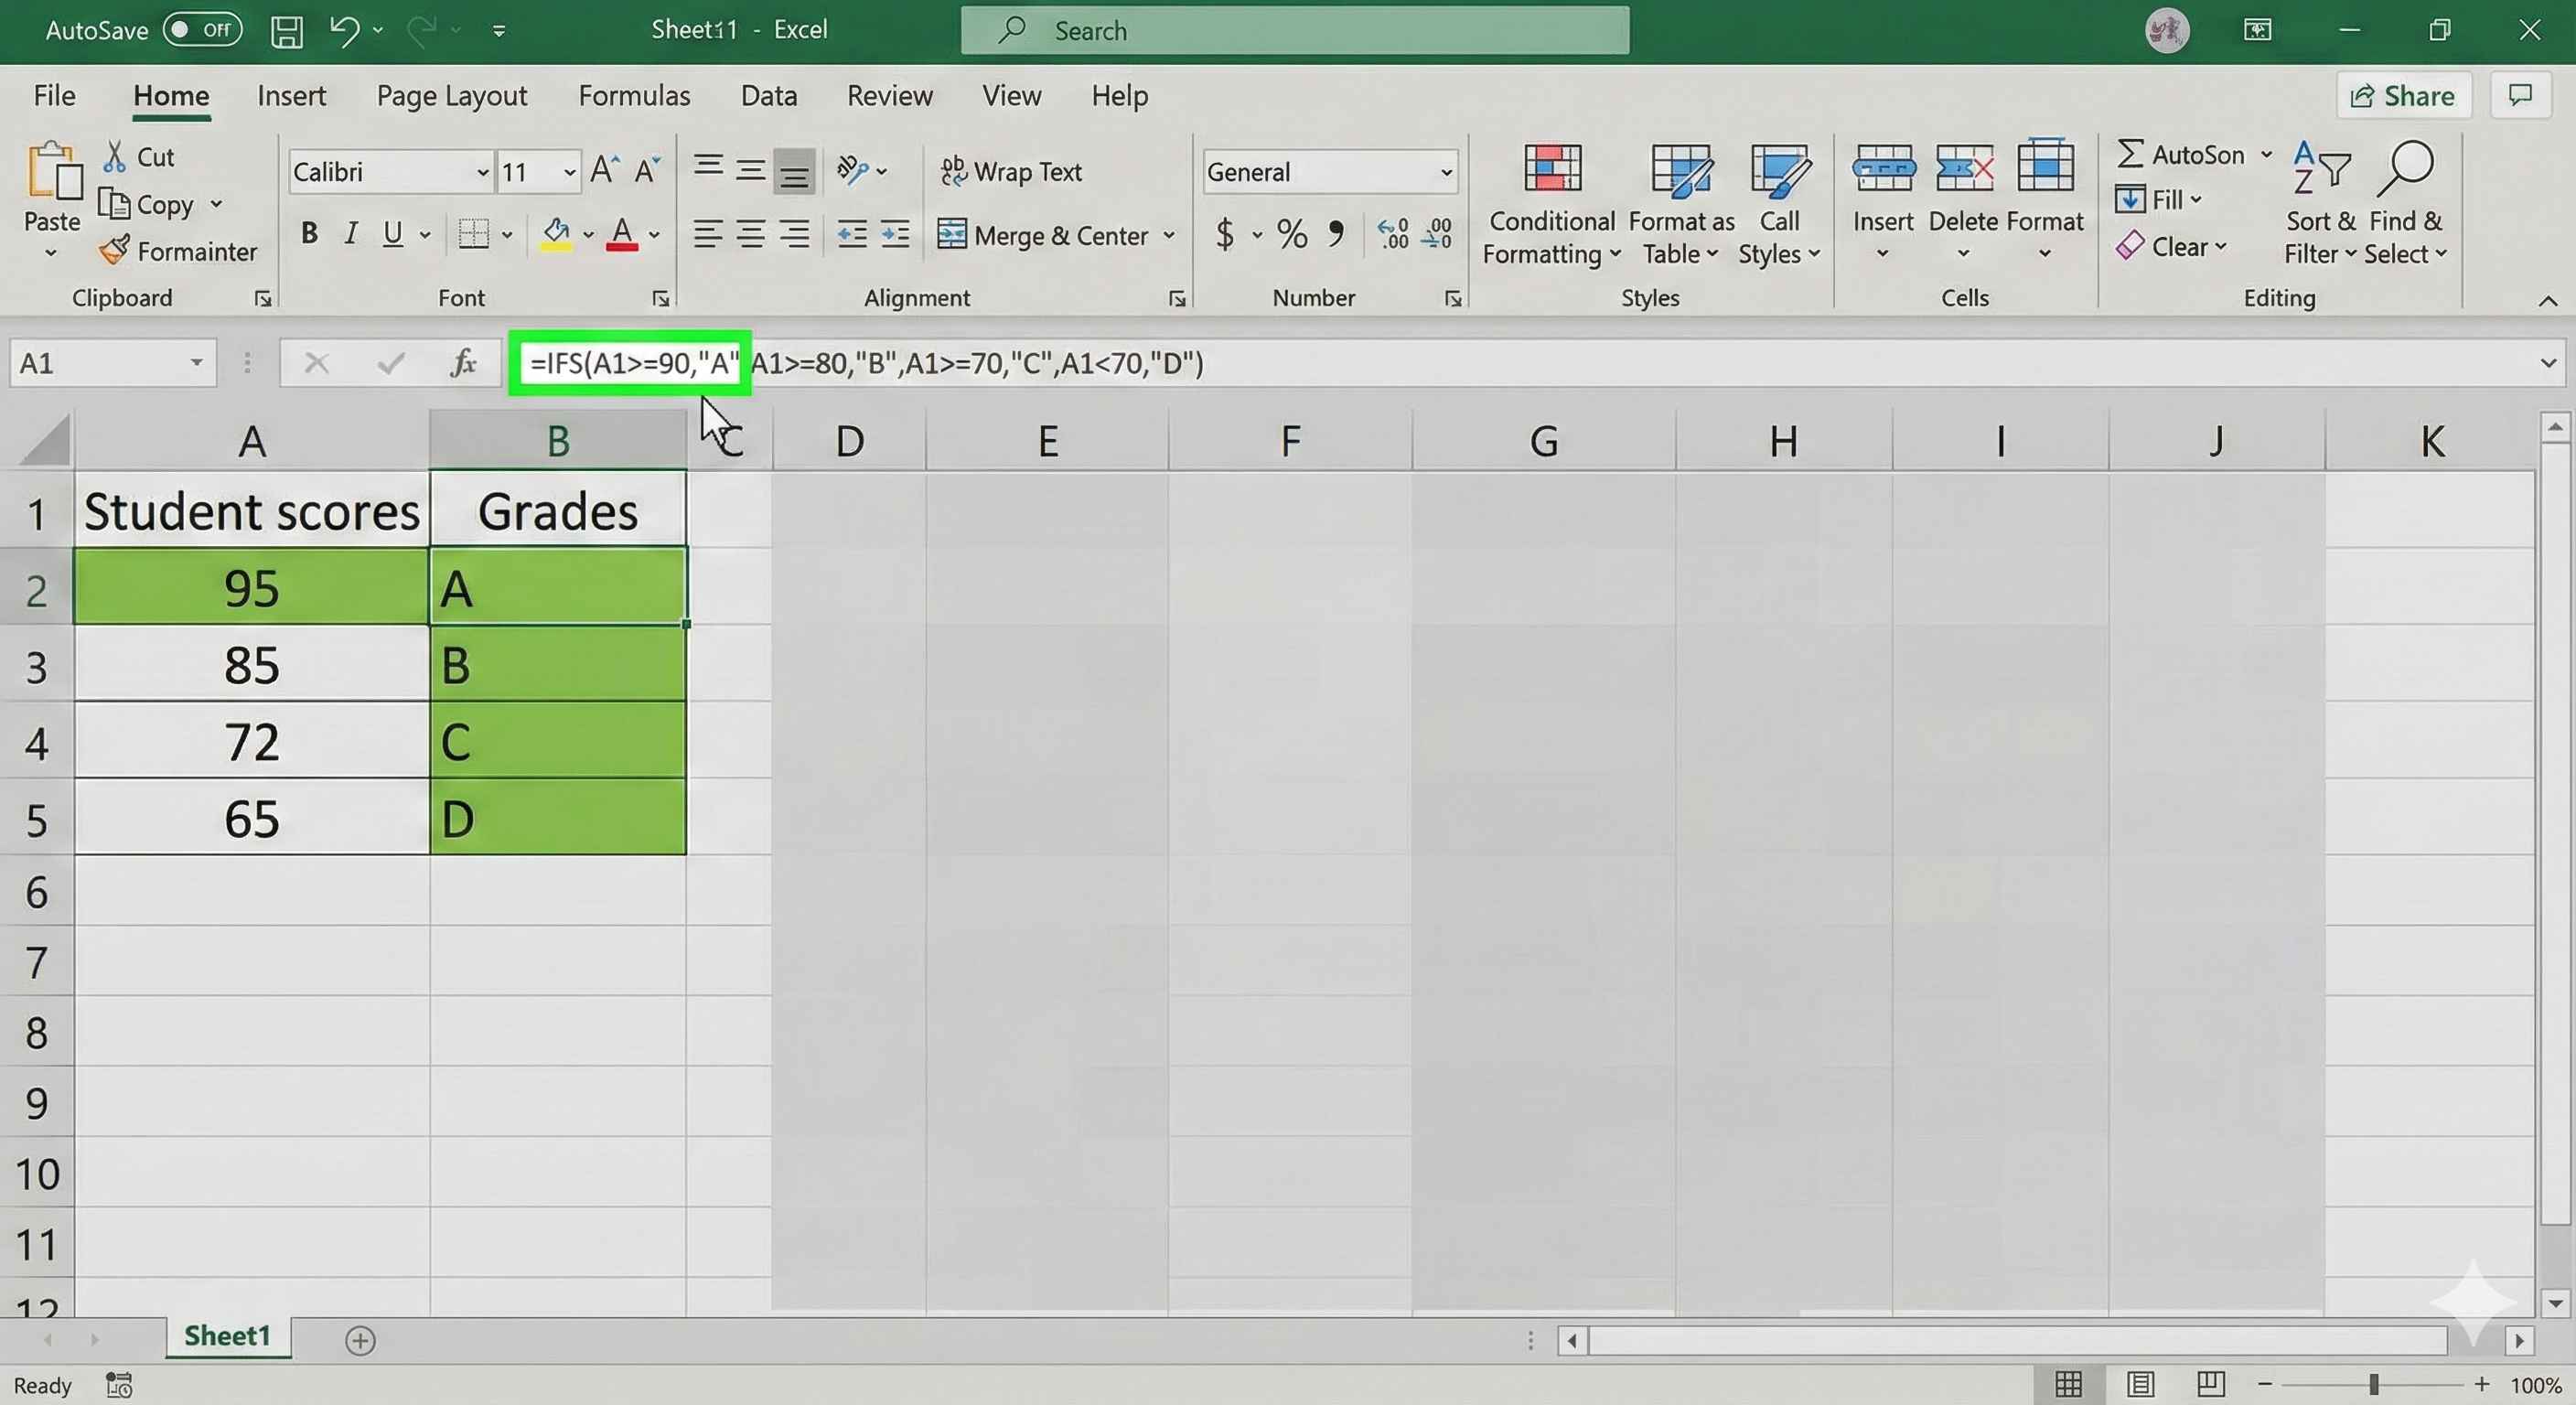Open the General number format dropdown
This screenshot has height=1405, width=2576.
pyautogui.click(x=1445, y=173)
